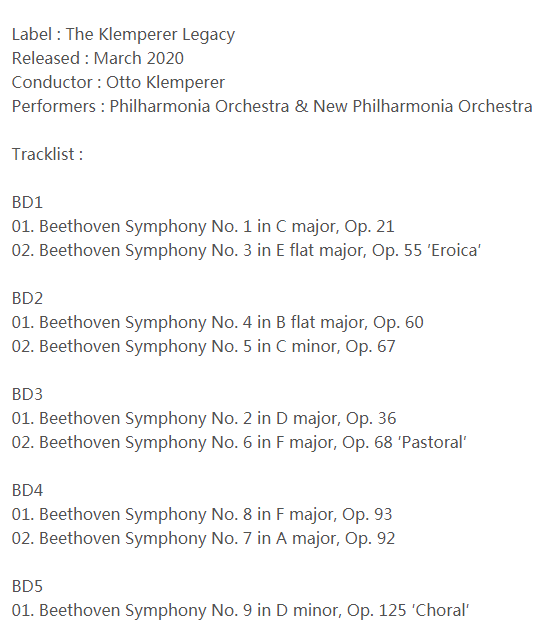Select Symphony No. 8 in F major line
The height and width of the screenshot is (630, 544).
click(x=202, y=515)
